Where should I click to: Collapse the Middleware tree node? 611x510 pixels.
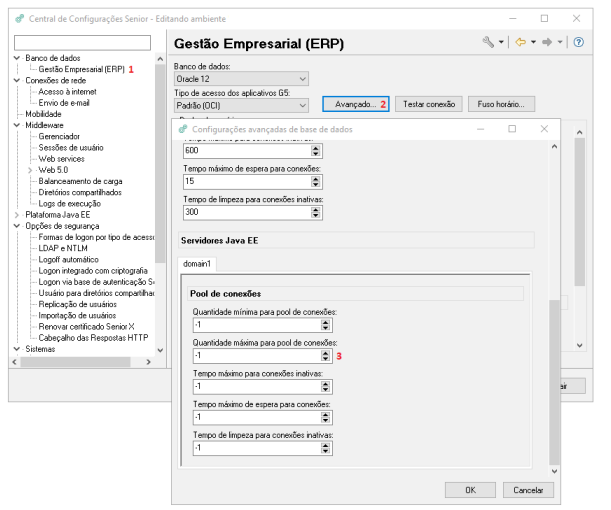[x=17, y=125]
